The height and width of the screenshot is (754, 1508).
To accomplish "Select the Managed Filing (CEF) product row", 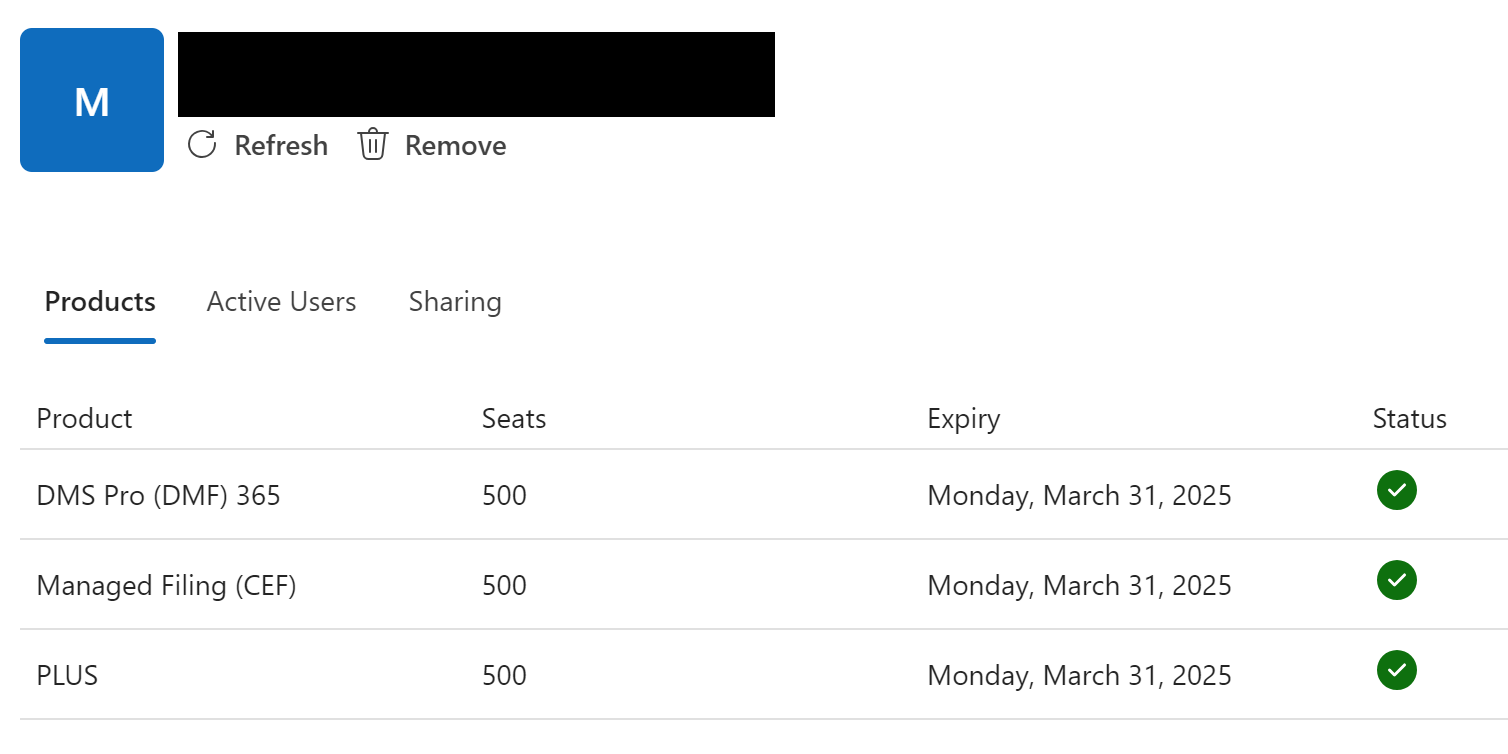I will click(x=764, y=585).
